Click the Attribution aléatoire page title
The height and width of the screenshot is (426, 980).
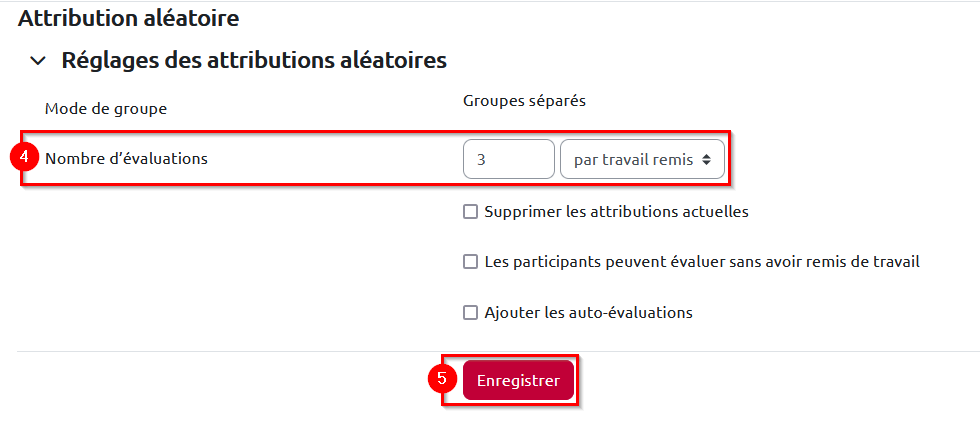pyautogui.click(x=128, y=17)
